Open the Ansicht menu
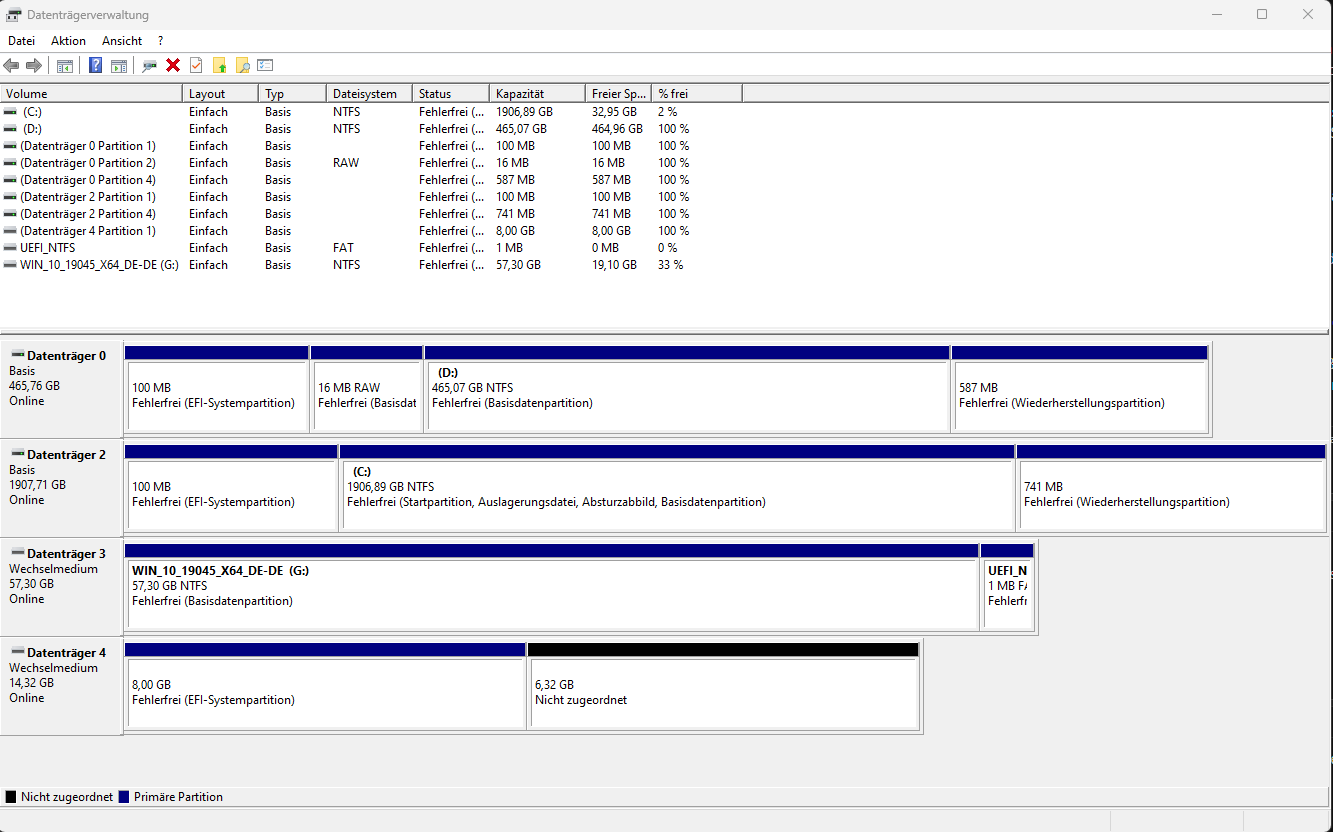This screenshot has width=1333, height=832. 122,41
